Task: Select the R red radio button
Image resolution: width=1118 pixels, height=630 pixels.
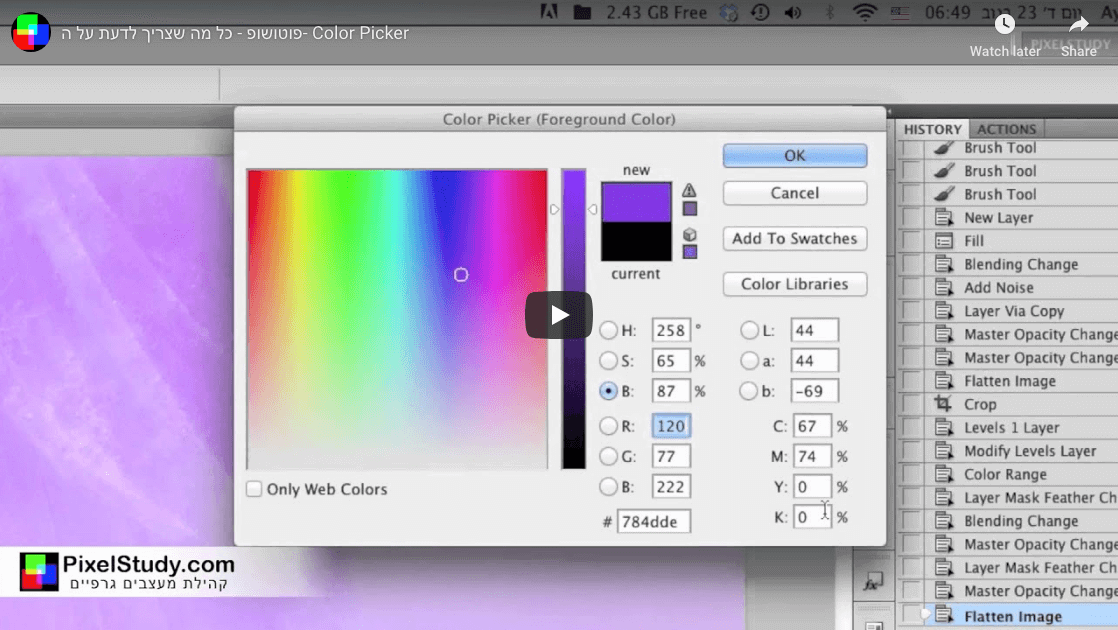Action: coord(608,426)
